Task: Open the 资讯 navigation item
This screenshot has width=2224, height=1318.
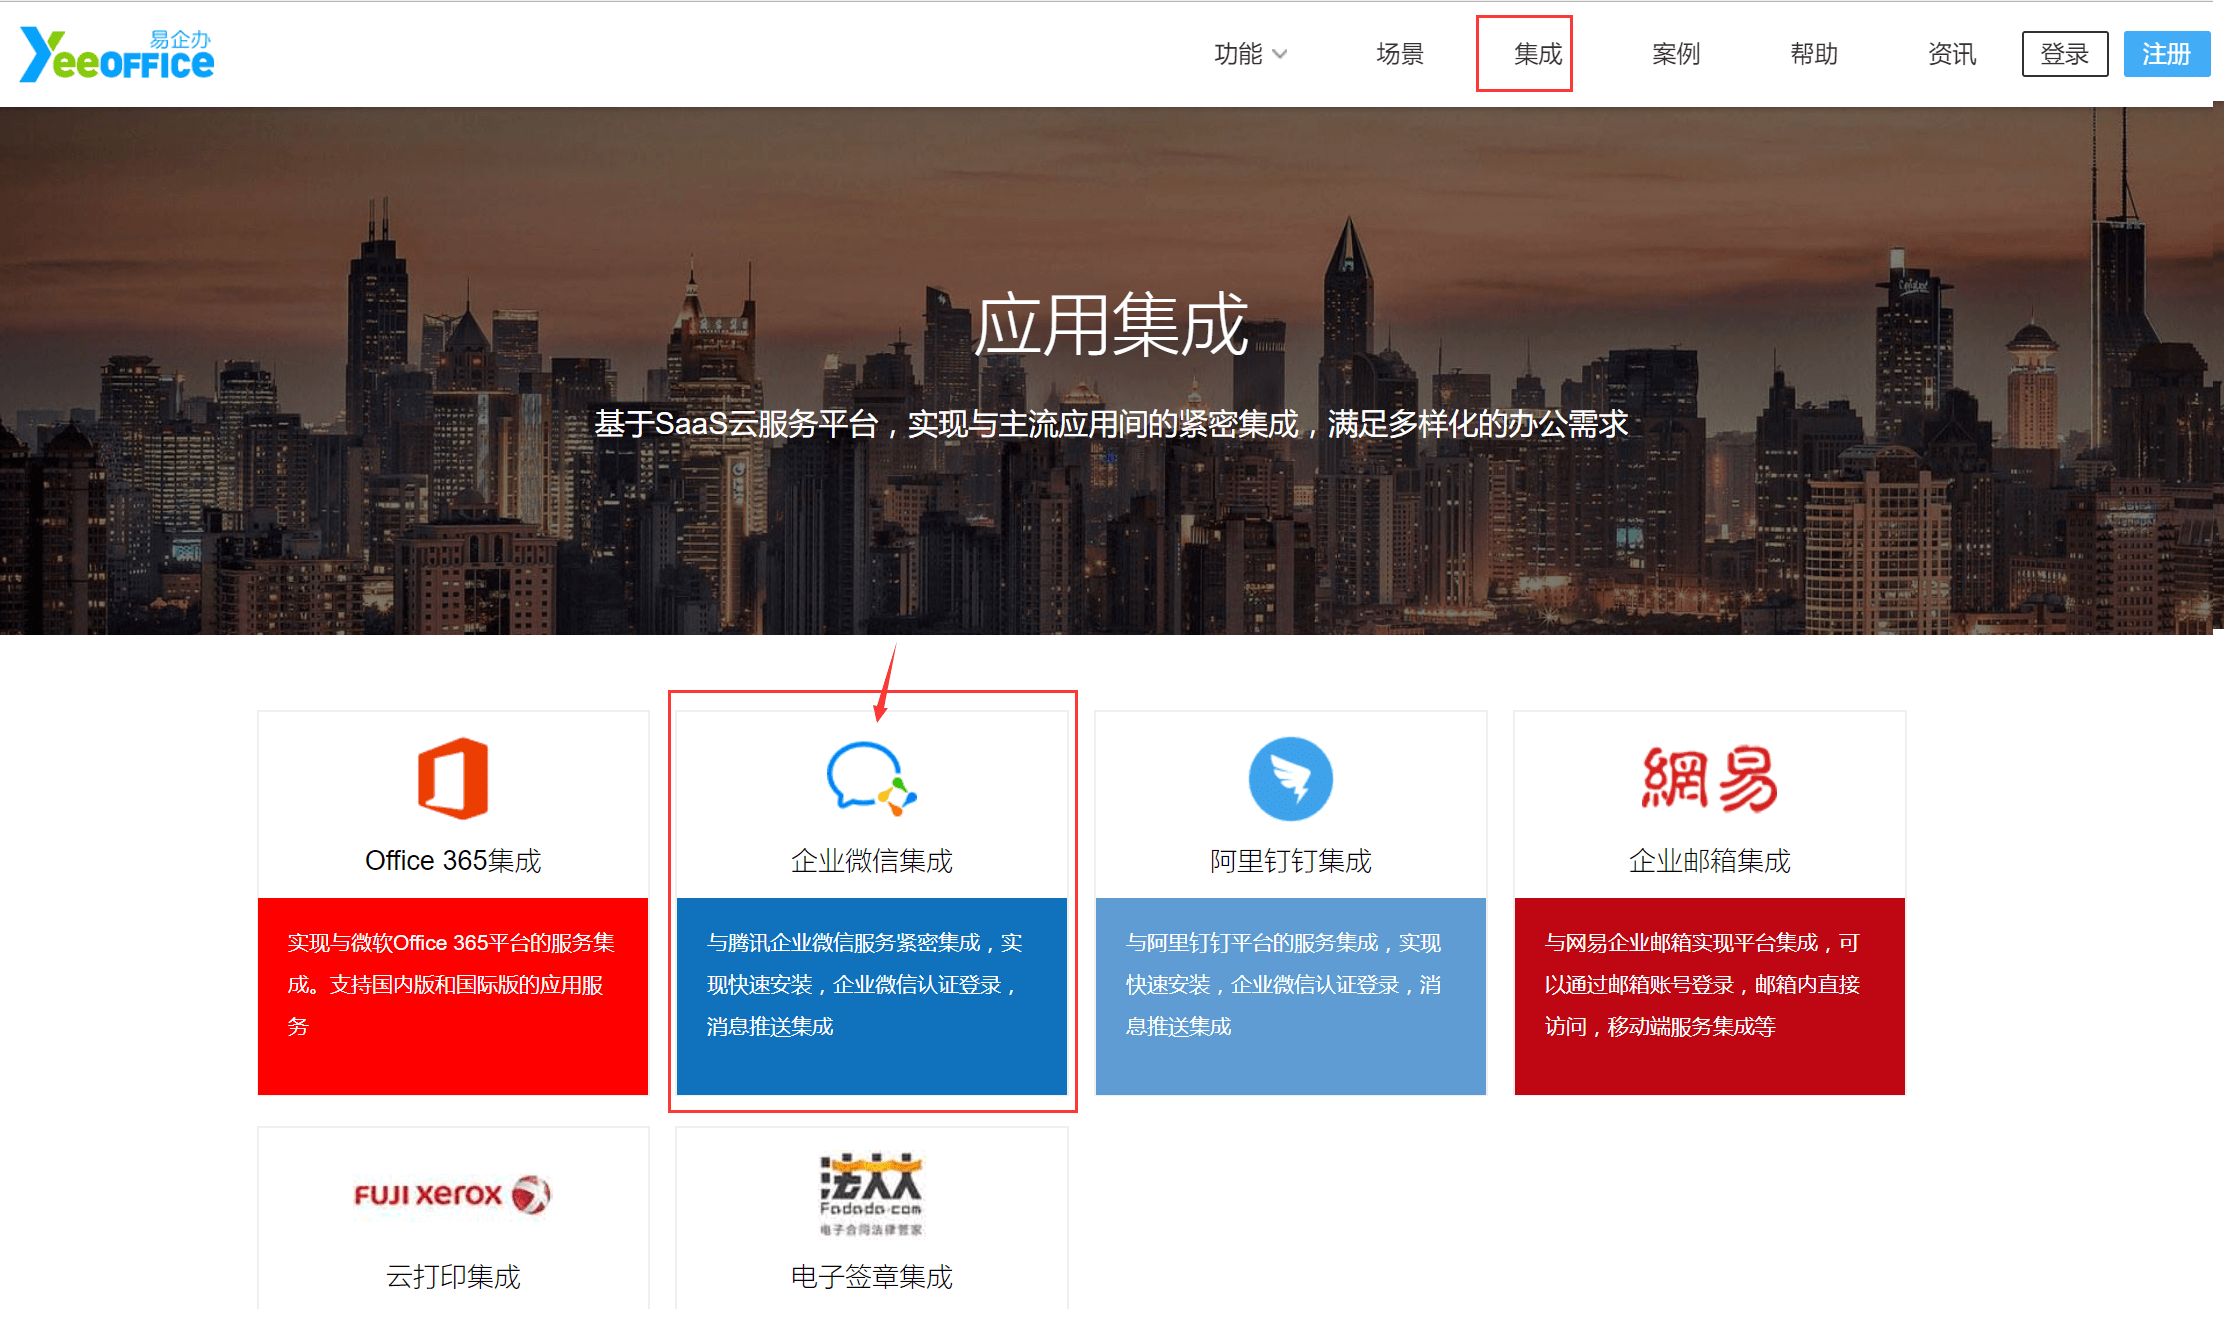Action: point(1951,54)
